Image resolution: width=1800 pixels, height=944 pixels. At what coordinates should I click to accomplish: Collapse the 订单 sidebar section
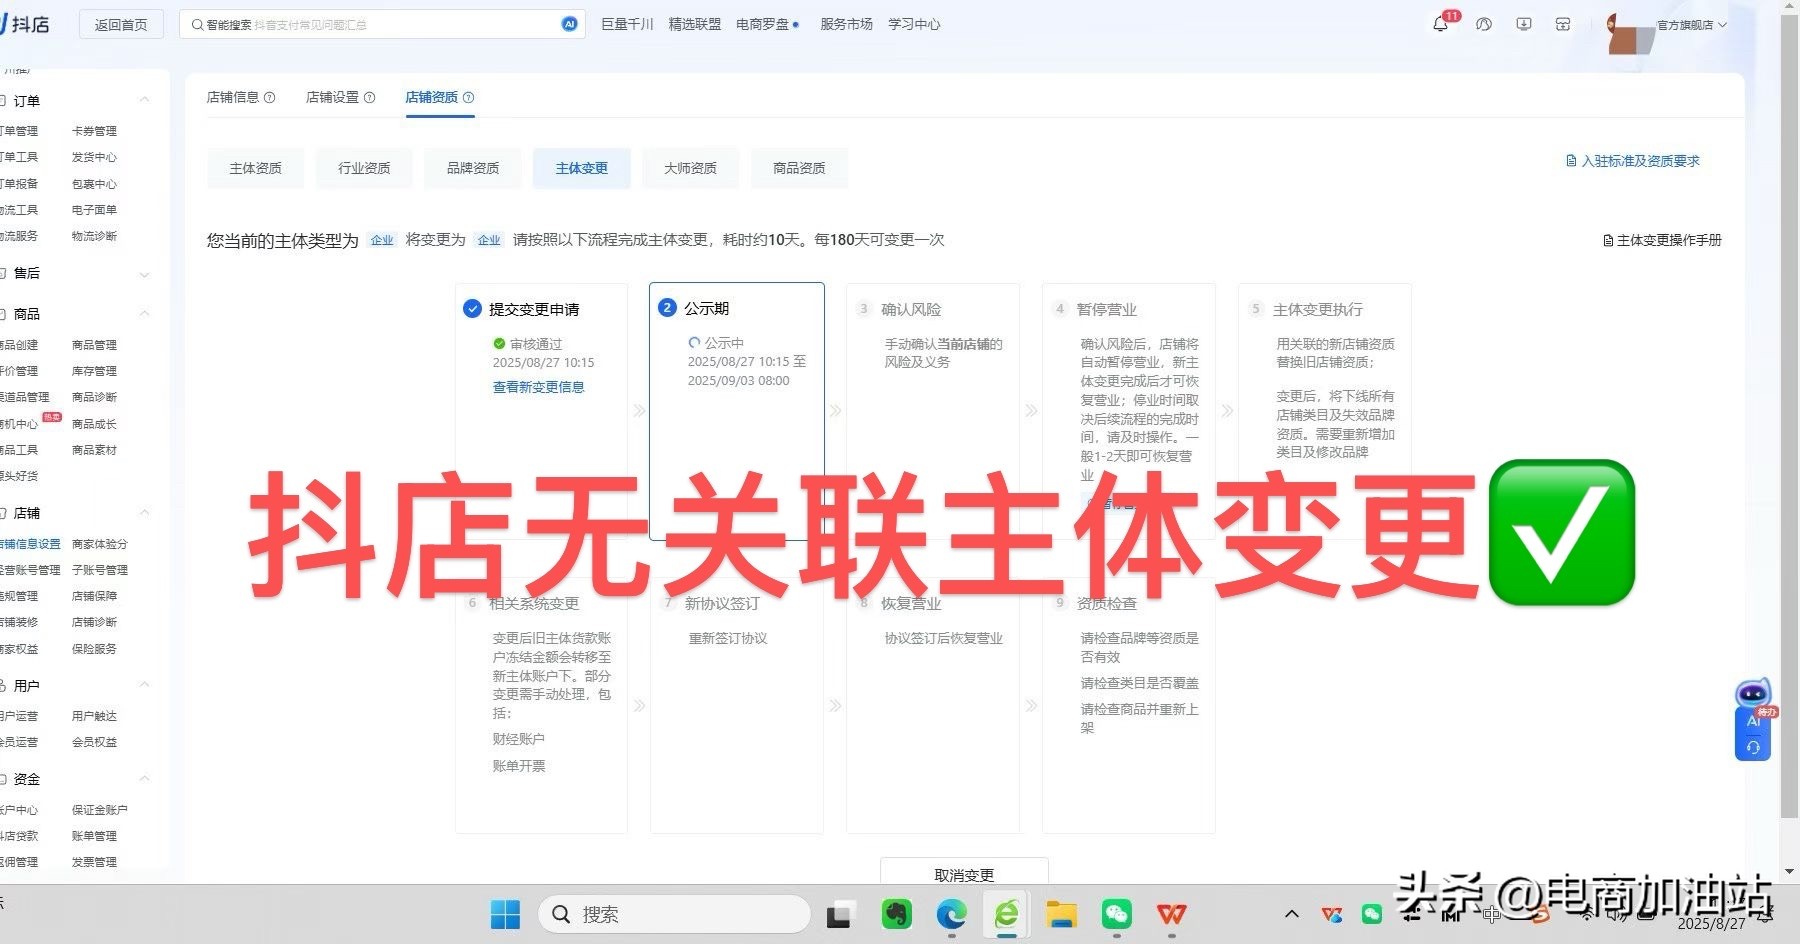pyautogui.click(x=144, y=101)
